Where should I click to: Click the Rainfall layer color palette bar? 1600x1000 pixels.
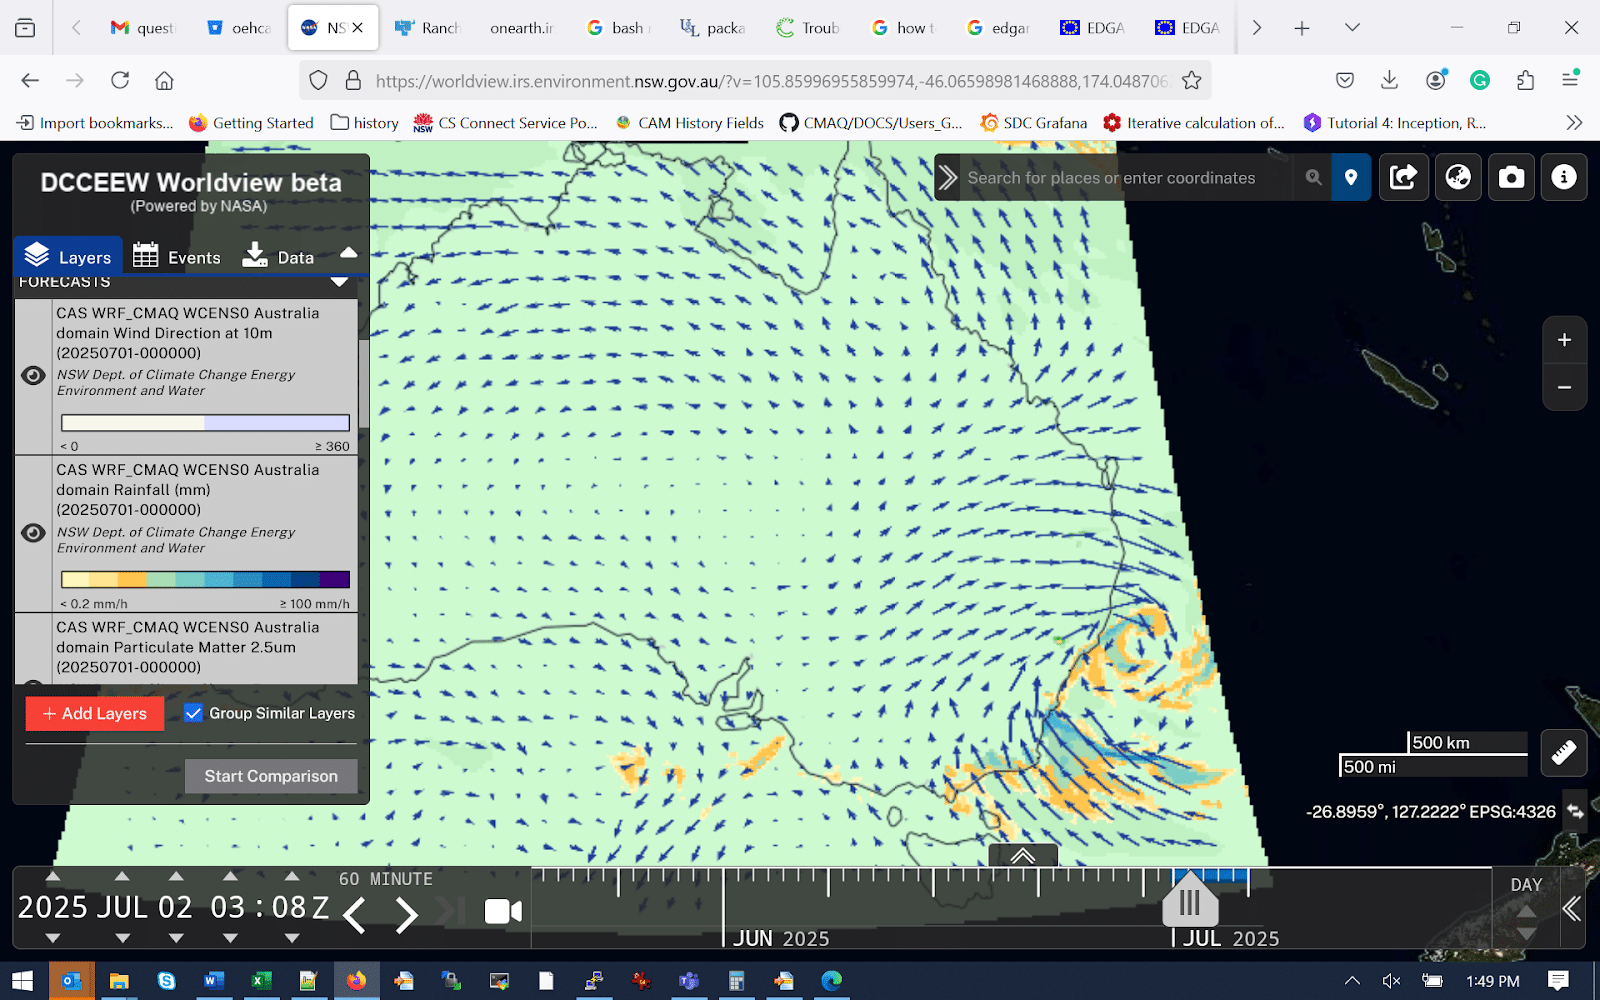205,579
